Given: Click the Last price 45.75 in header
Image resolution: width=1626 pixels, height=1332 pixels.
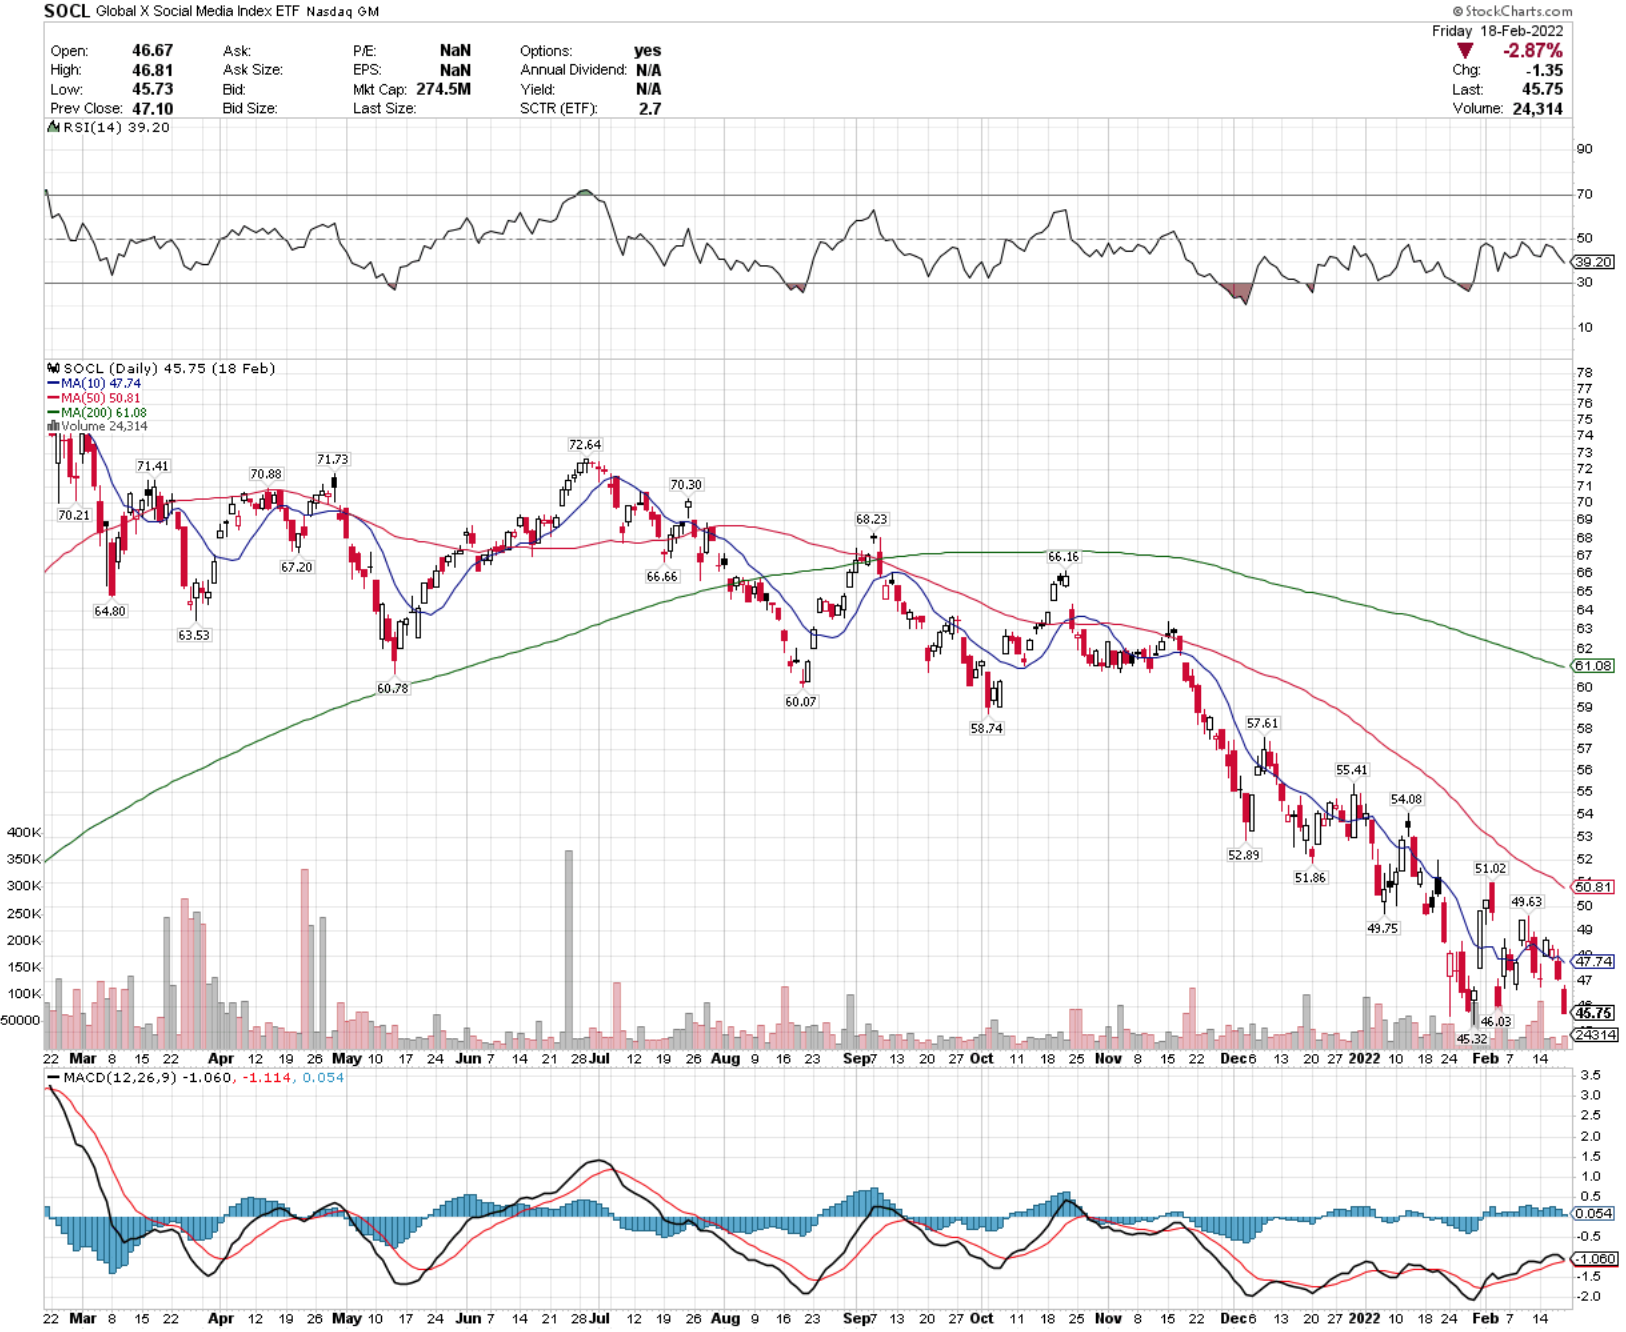Looking at the screenshot, I should [1542, 89].
